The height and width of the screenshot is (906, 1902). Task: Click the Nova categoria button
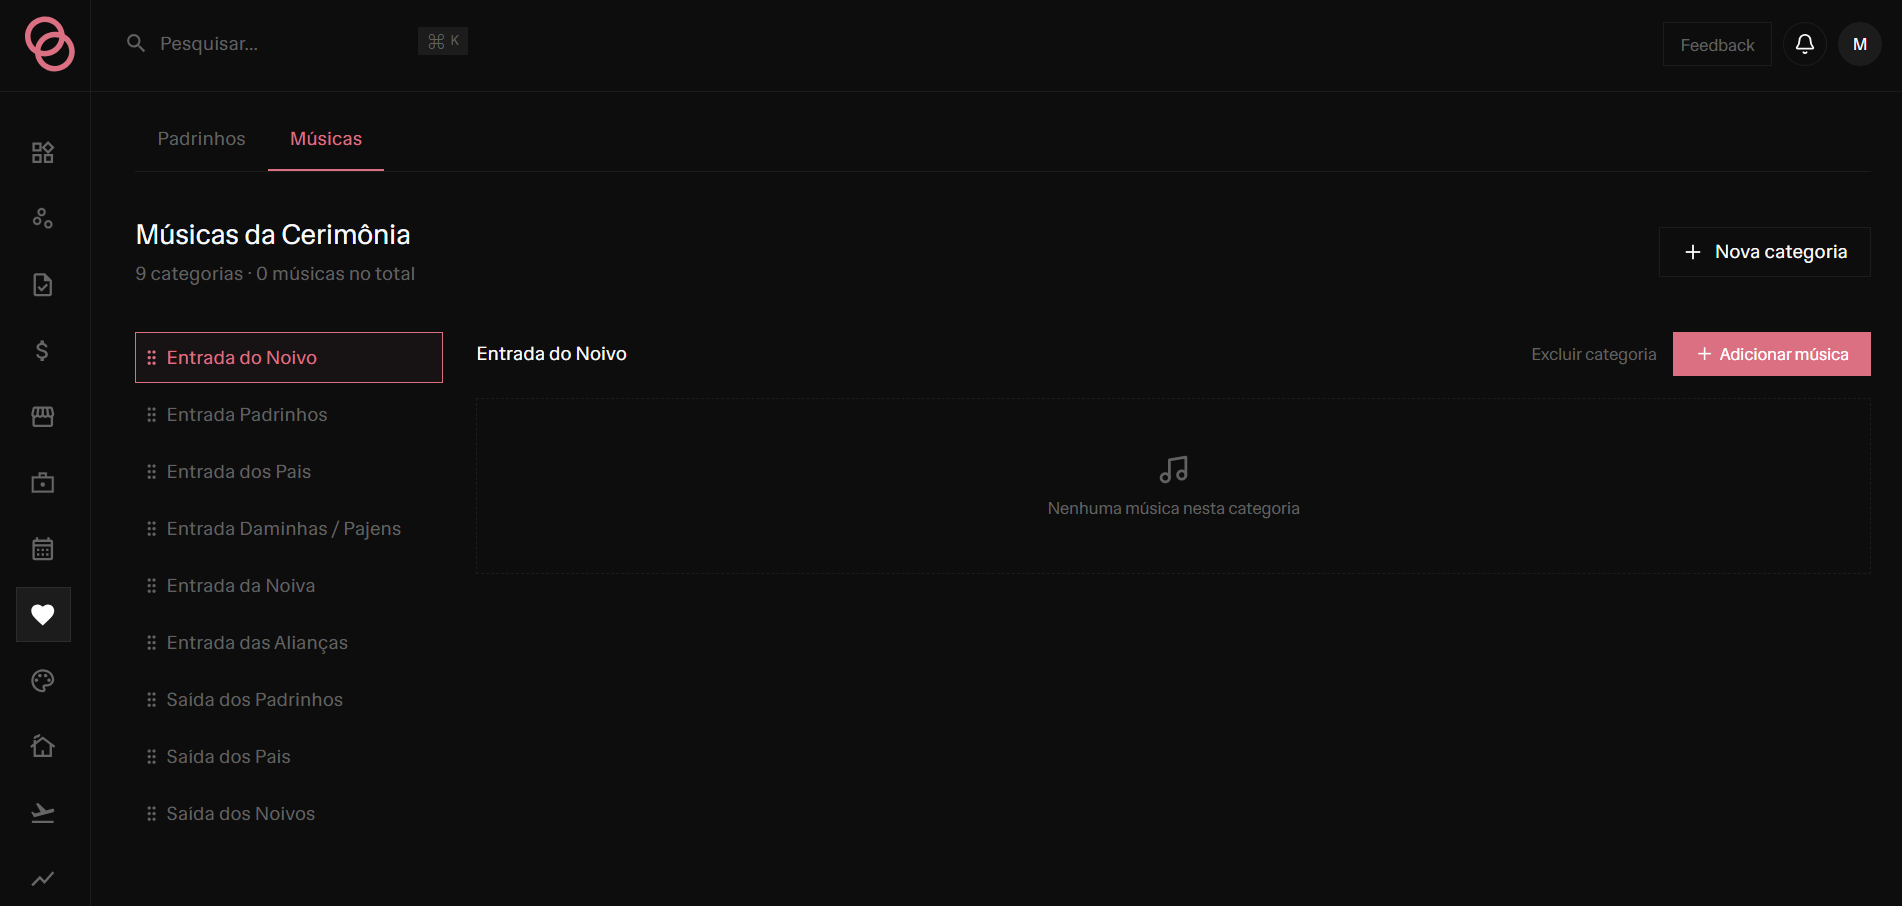(1765, 252)
